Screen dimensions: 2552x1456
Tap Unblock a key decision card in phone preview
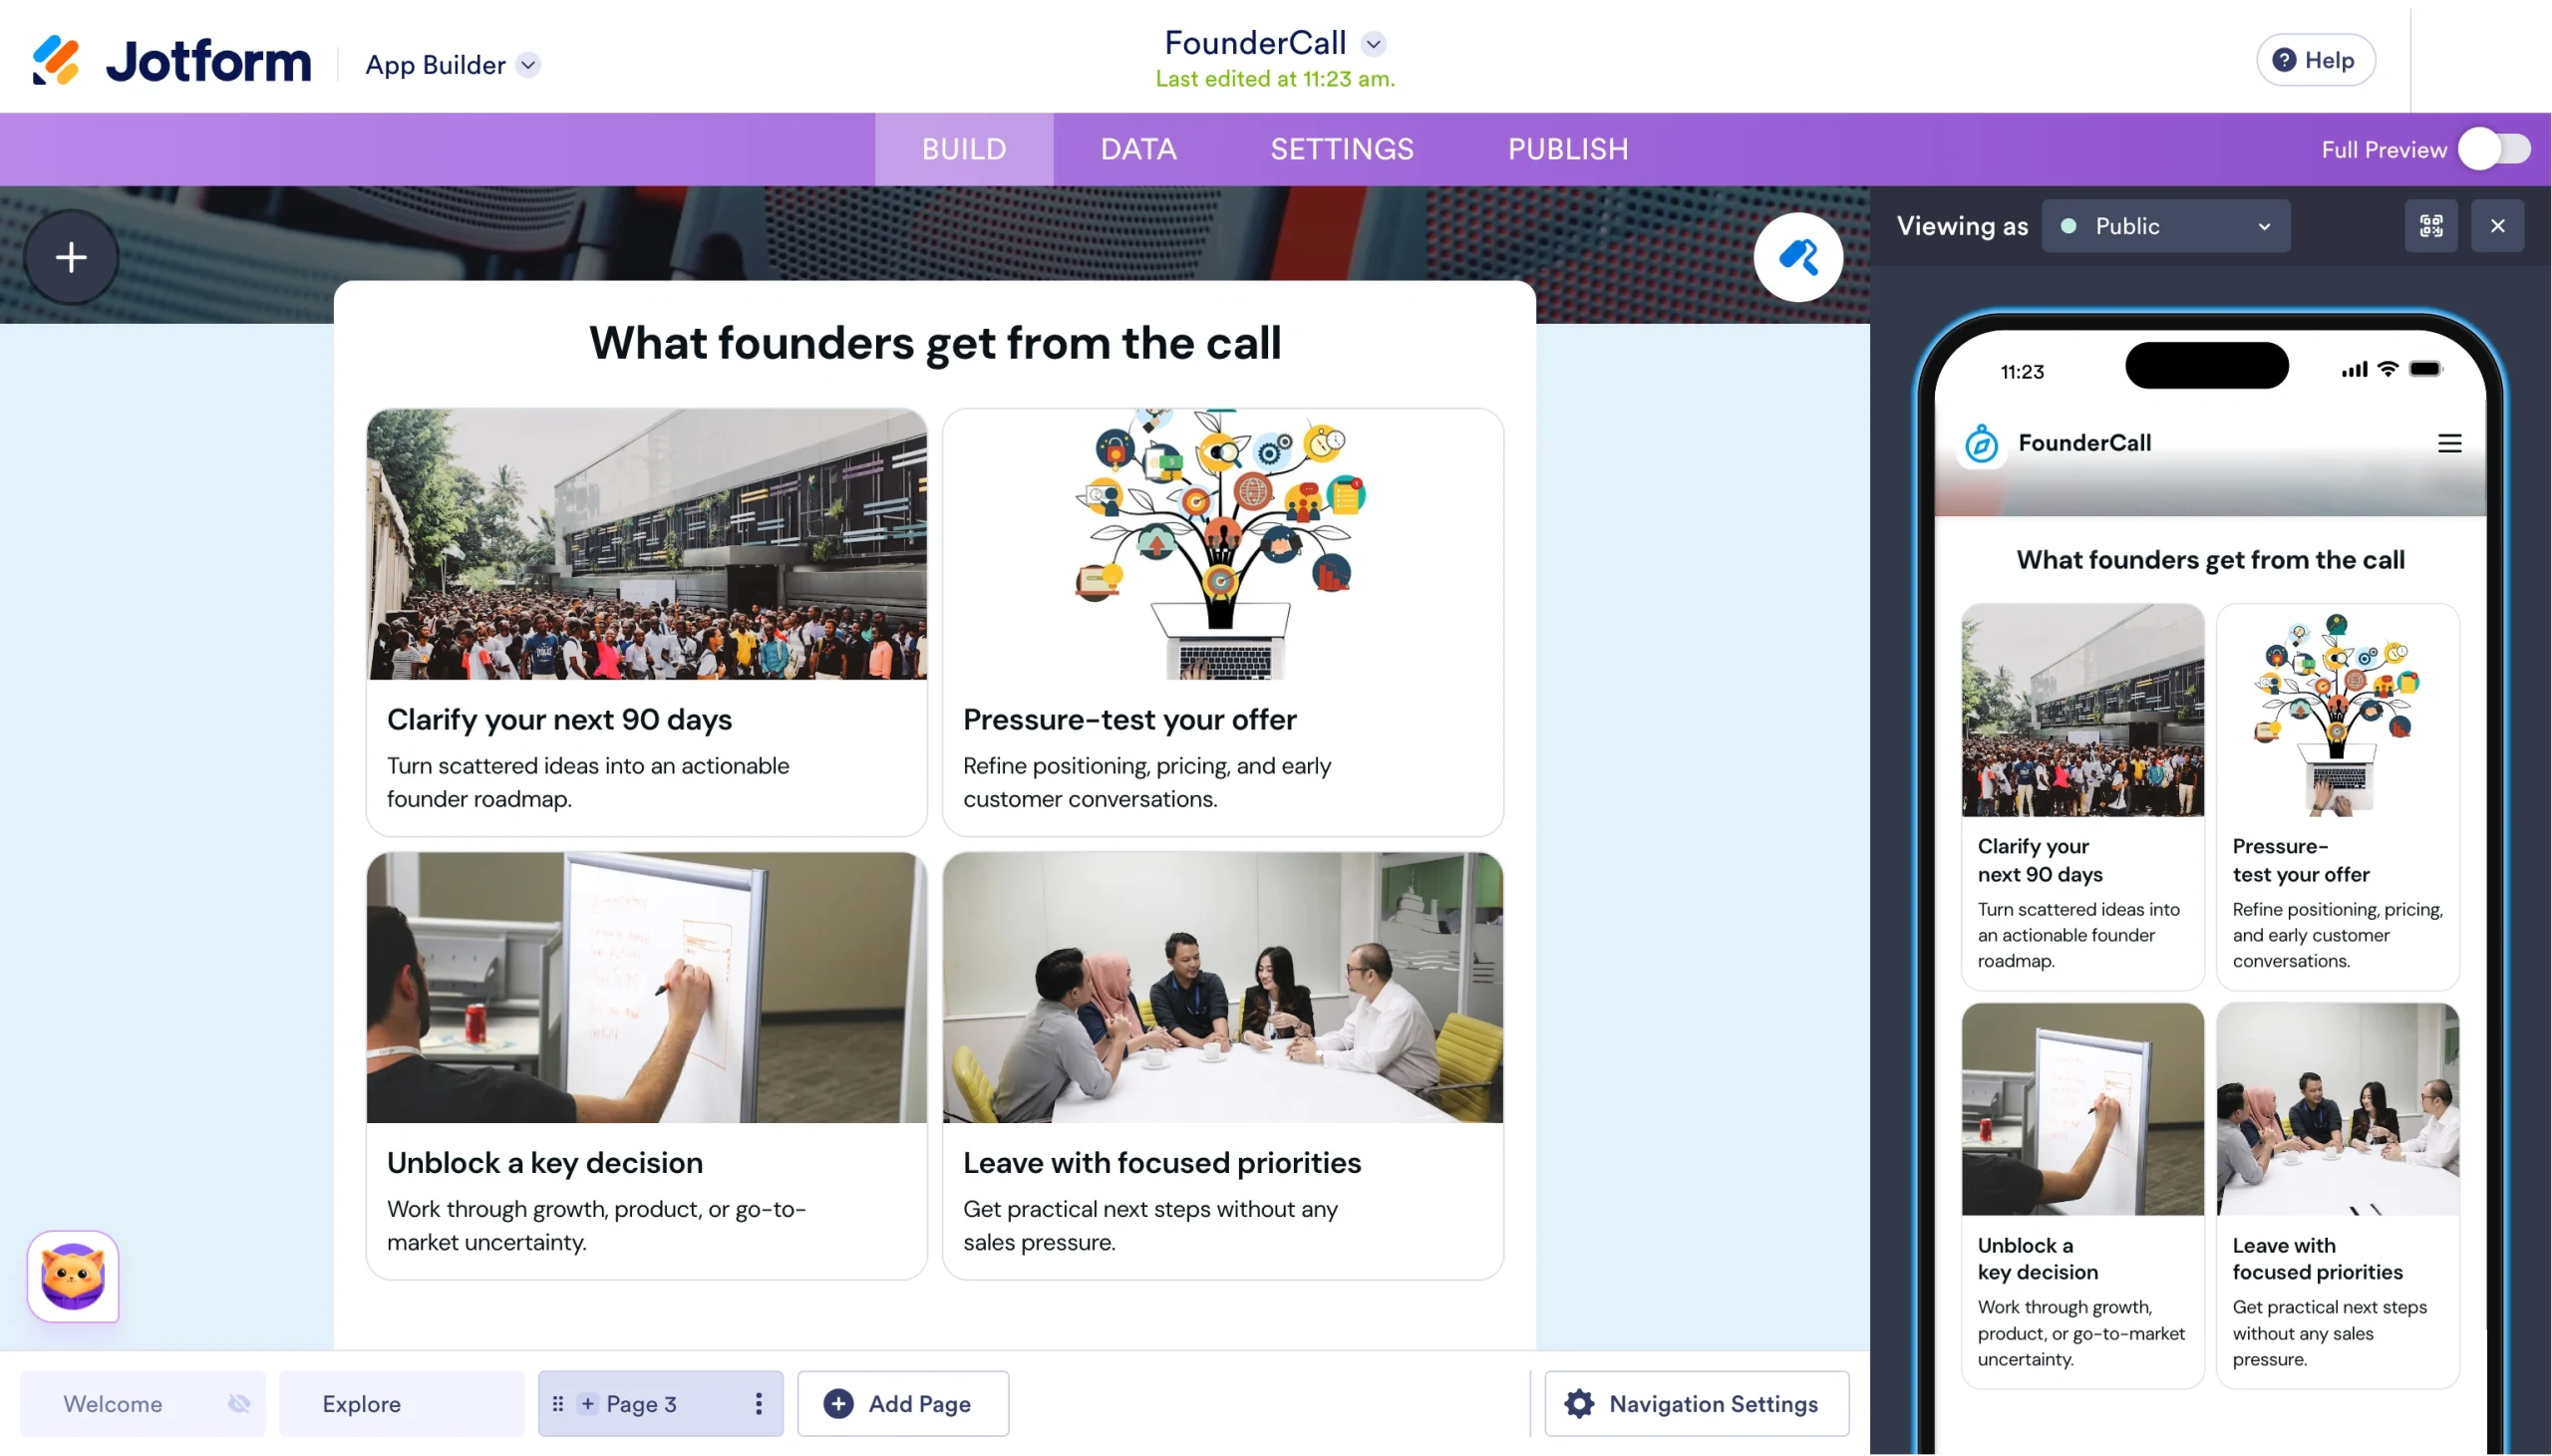pos(2081,1195)
